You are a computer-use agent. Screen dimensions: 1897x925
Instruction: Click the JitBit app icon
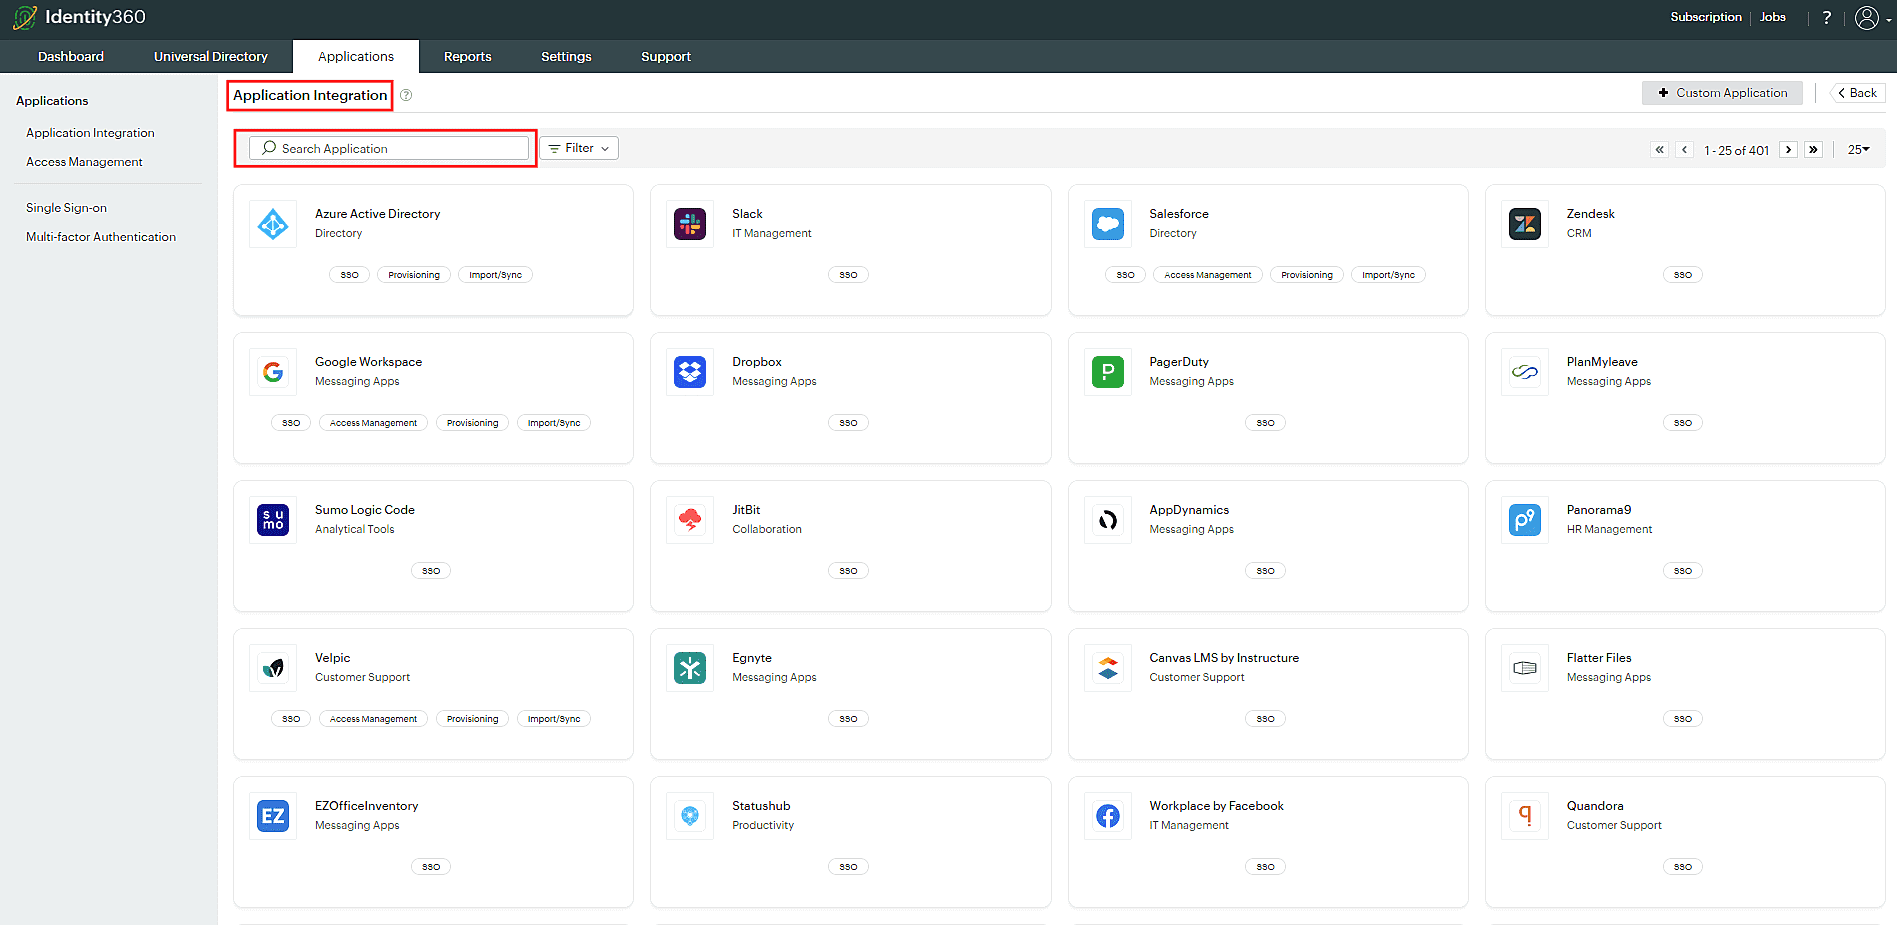point(690,520)
